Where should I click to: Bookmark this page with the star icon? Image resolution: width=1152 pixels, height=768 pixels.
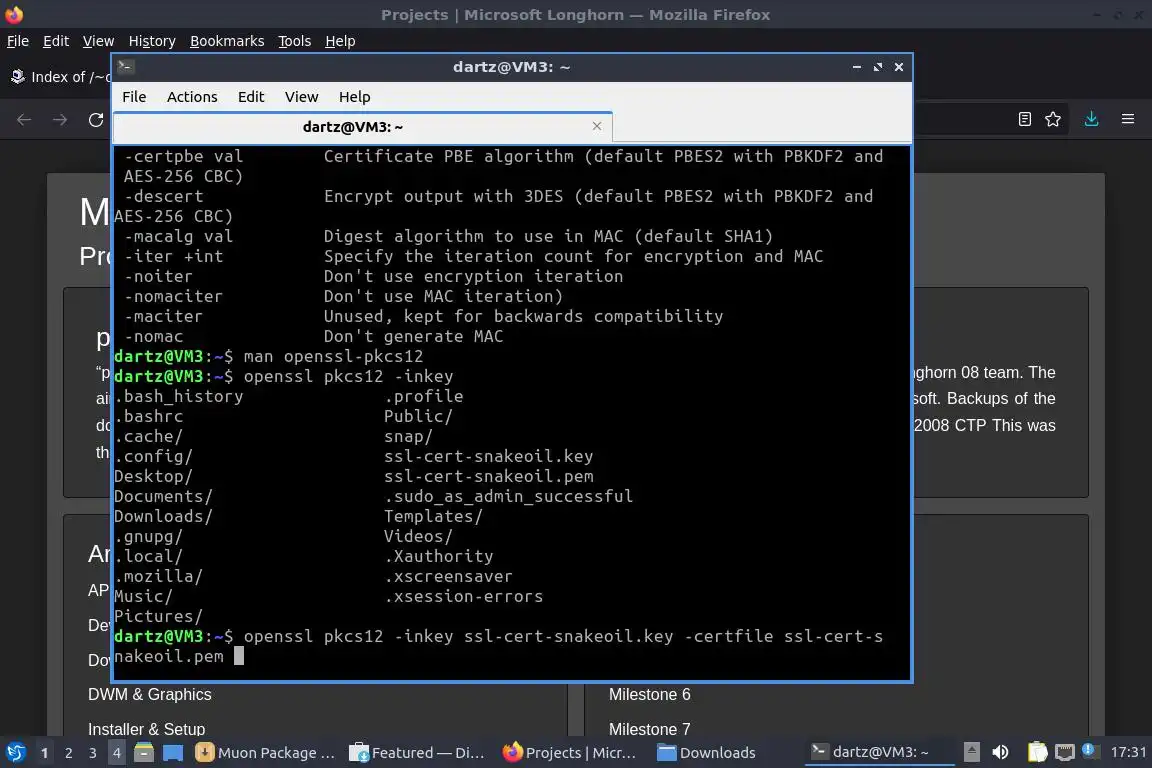click(x=1053, y=119)
